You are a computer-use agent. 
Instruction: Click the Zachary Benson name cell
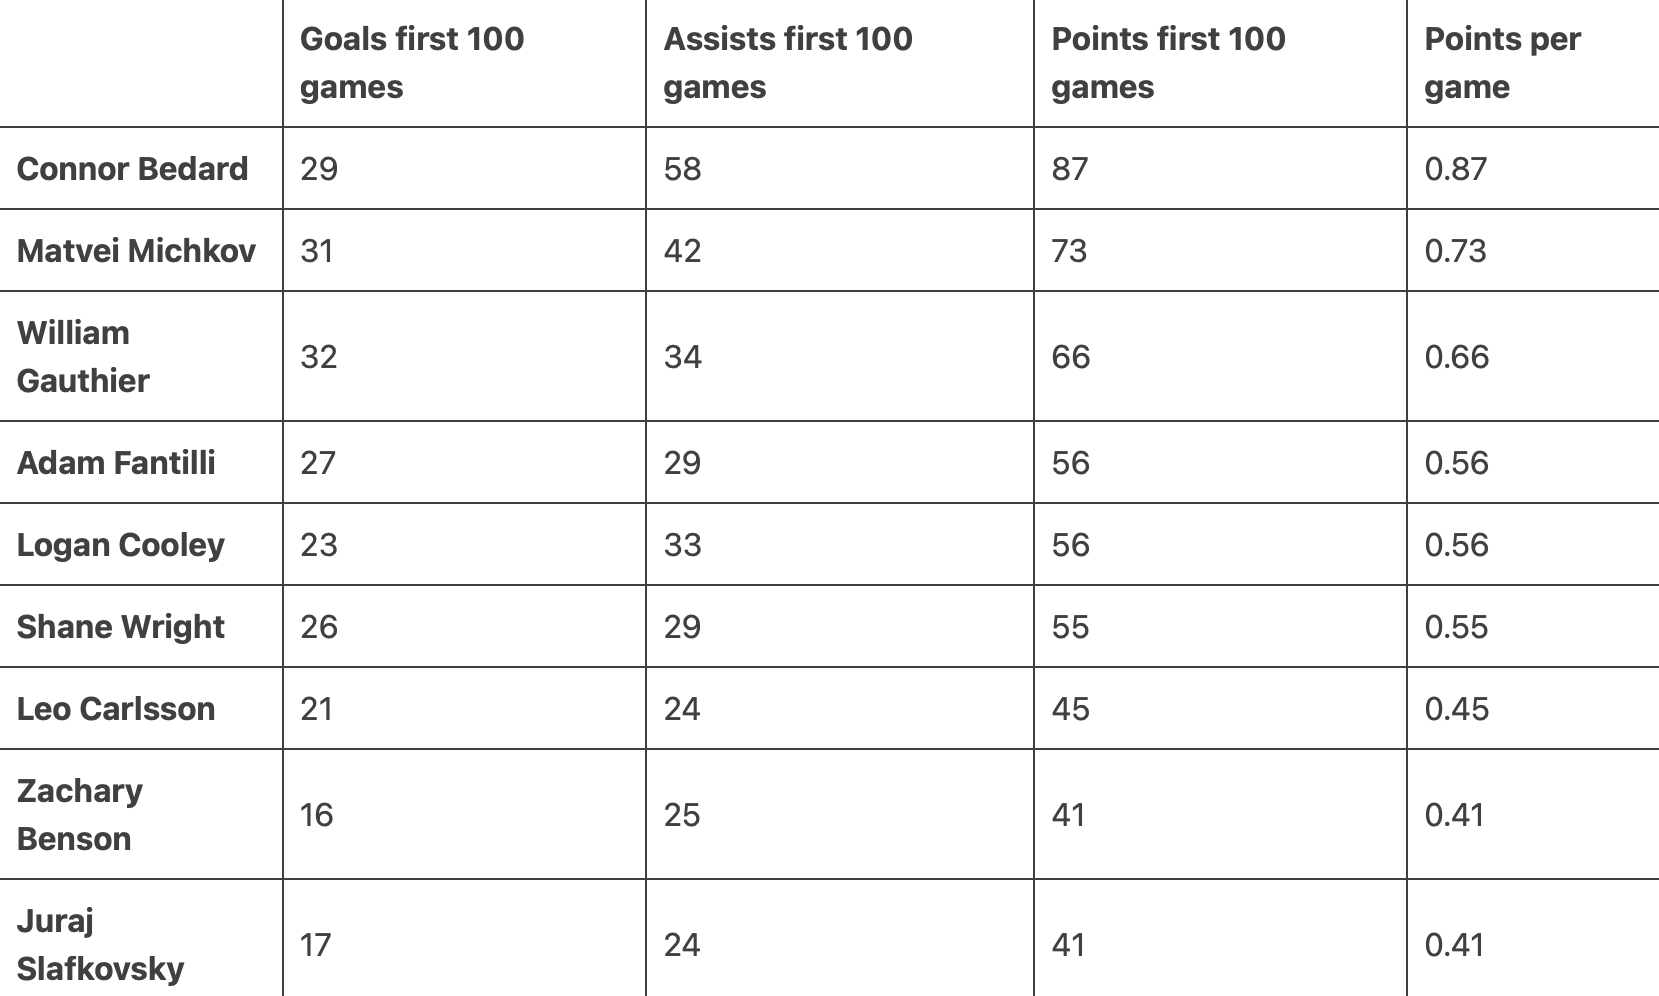point(80,814)
